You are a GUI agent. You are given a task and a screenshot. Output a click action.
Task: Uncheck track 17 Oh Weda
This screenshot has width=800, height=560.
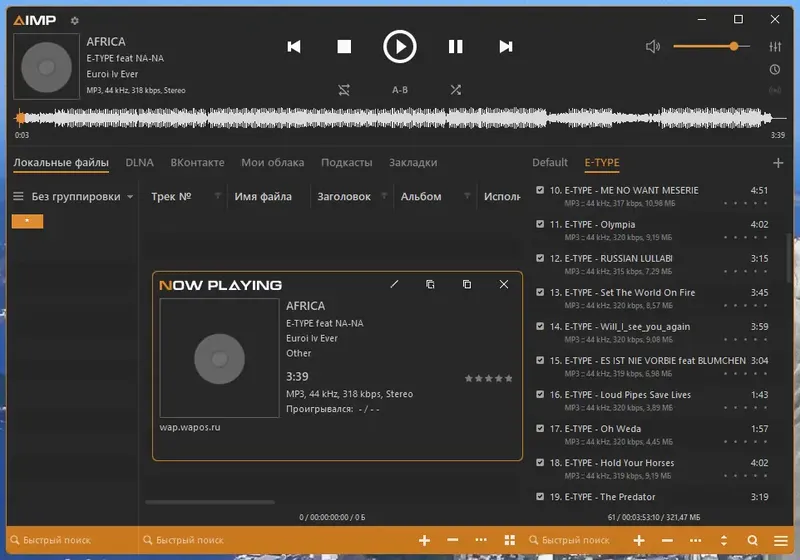point(540,428)
